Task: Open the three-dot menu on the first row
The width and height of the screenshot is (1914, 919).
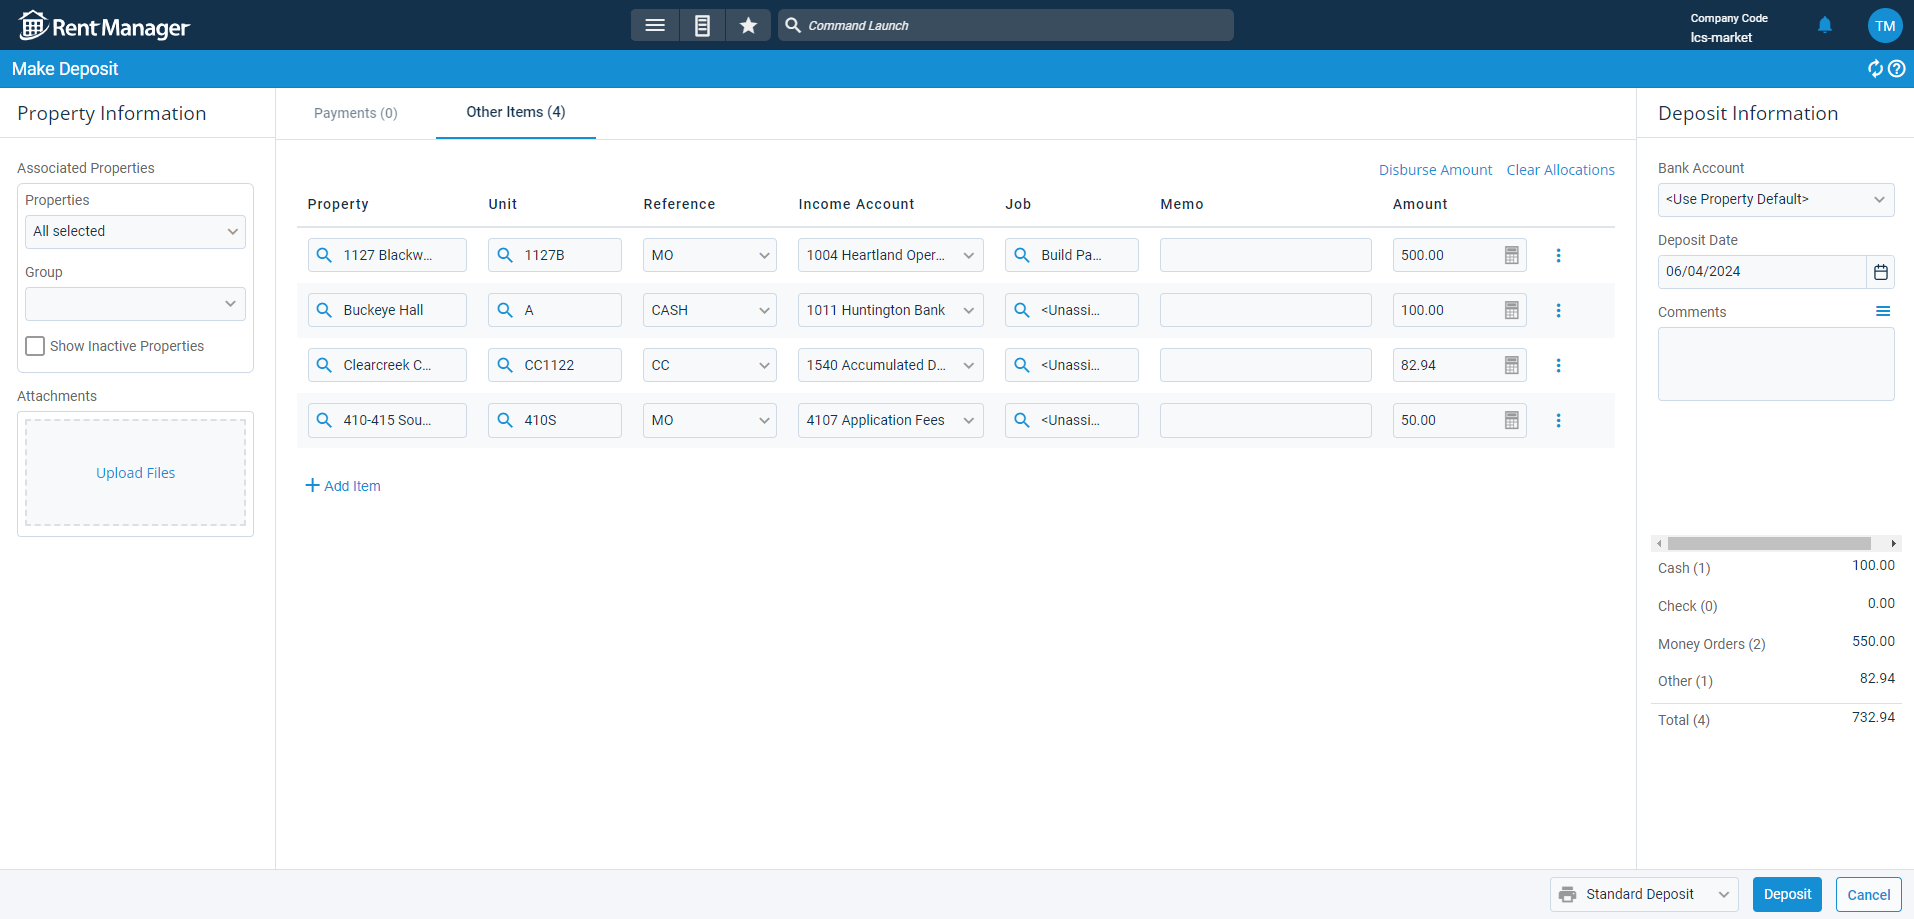Action: pyautogui.click(x=1558, y=255)
